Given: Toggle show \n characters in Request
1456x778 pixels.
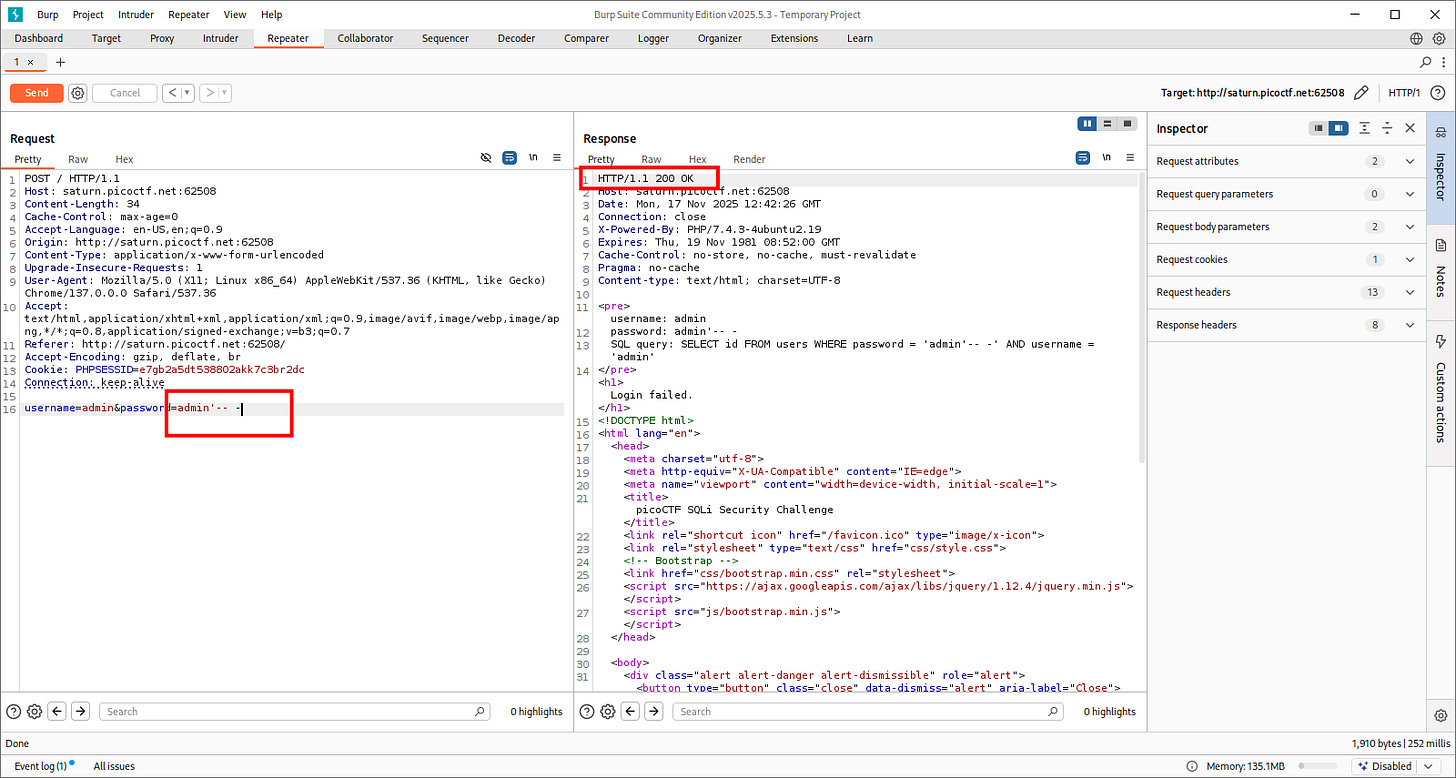Looking at the screenshot, I should (x=533, y=158).
